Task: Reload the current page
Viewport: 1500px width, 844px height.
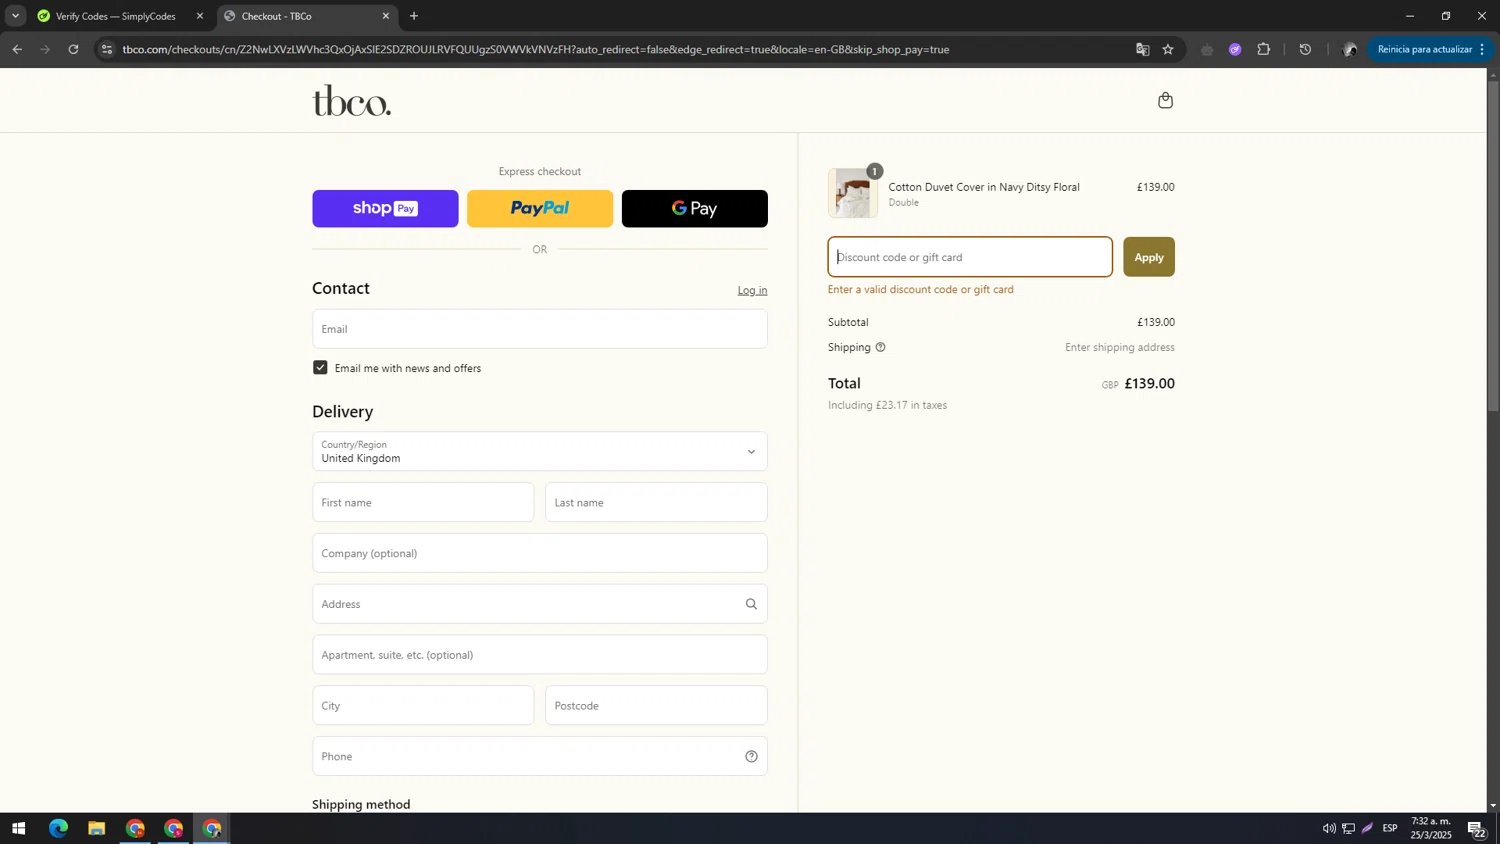Action: pos(73,49)
